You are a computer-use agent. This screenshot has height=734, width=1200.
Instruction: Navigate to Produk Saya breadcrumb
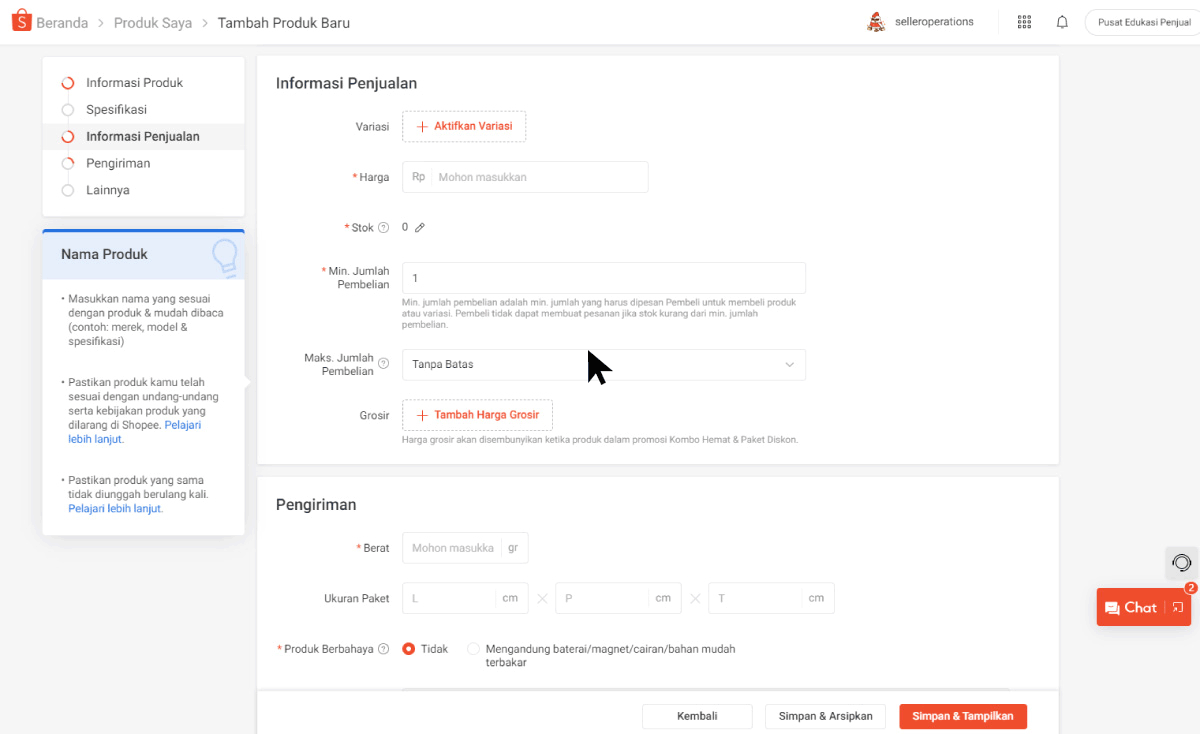(x=153, y=23)
